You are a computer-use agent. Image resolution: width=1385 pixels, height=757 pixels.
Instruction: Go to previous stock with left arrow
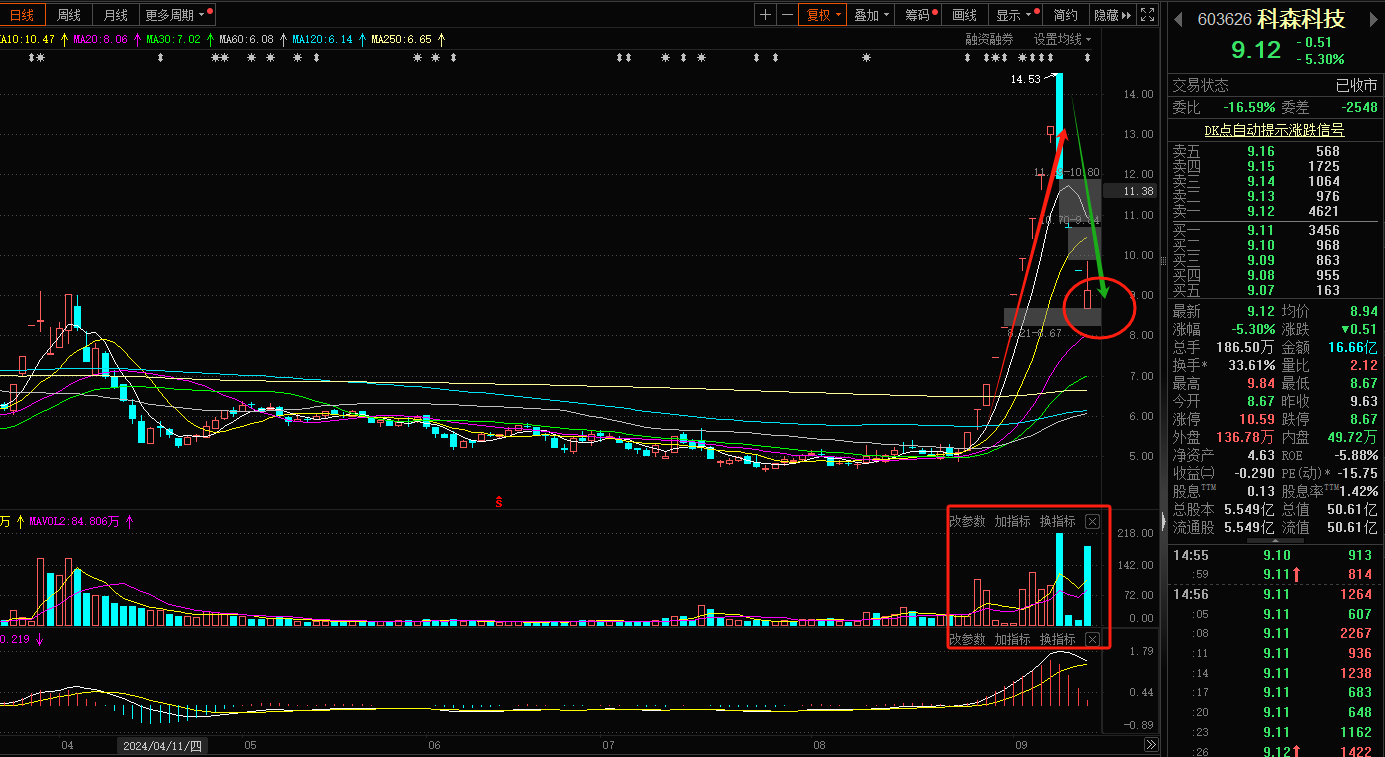1179,20
